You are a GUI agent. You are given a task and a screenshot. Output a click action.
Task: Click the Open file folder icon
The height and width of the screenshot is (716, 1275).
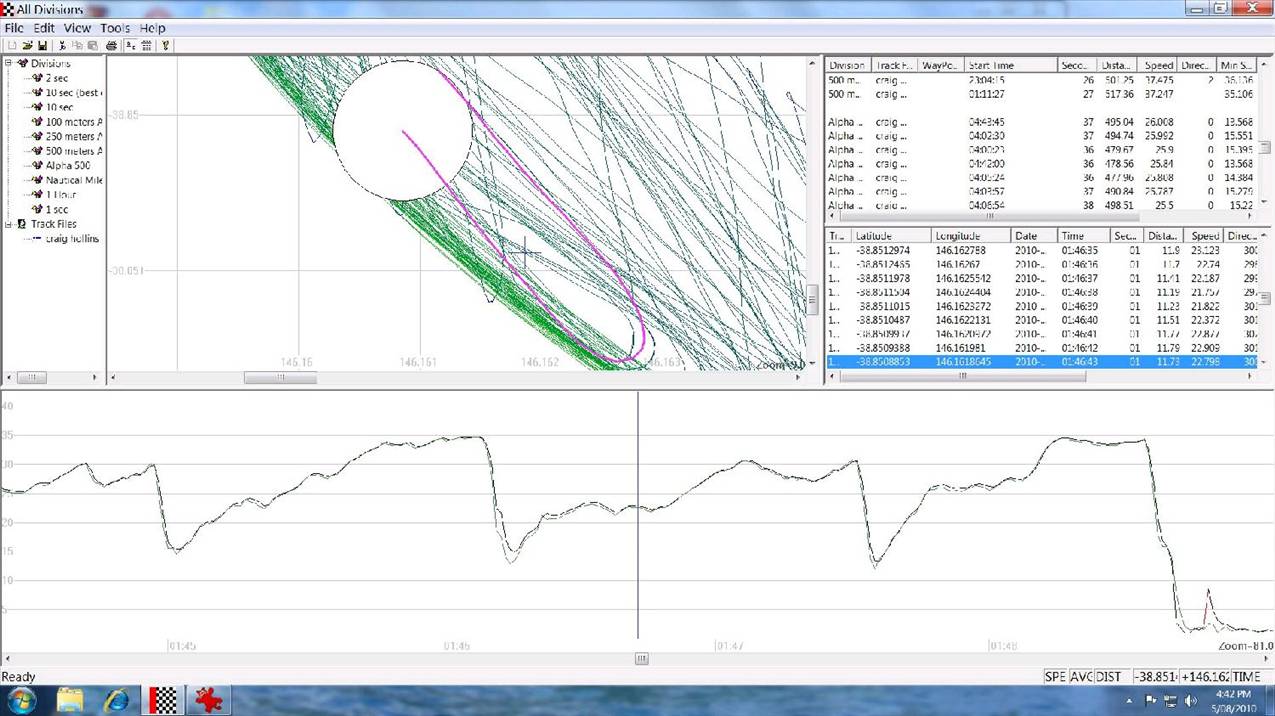27,45
